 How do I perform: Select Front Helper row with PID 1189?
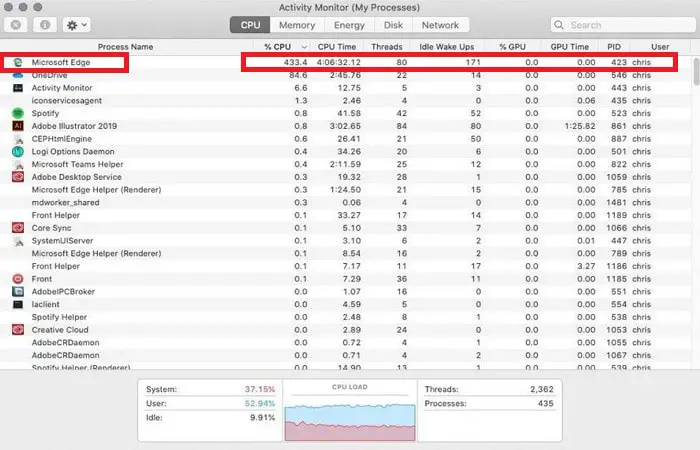pos(345,215)
